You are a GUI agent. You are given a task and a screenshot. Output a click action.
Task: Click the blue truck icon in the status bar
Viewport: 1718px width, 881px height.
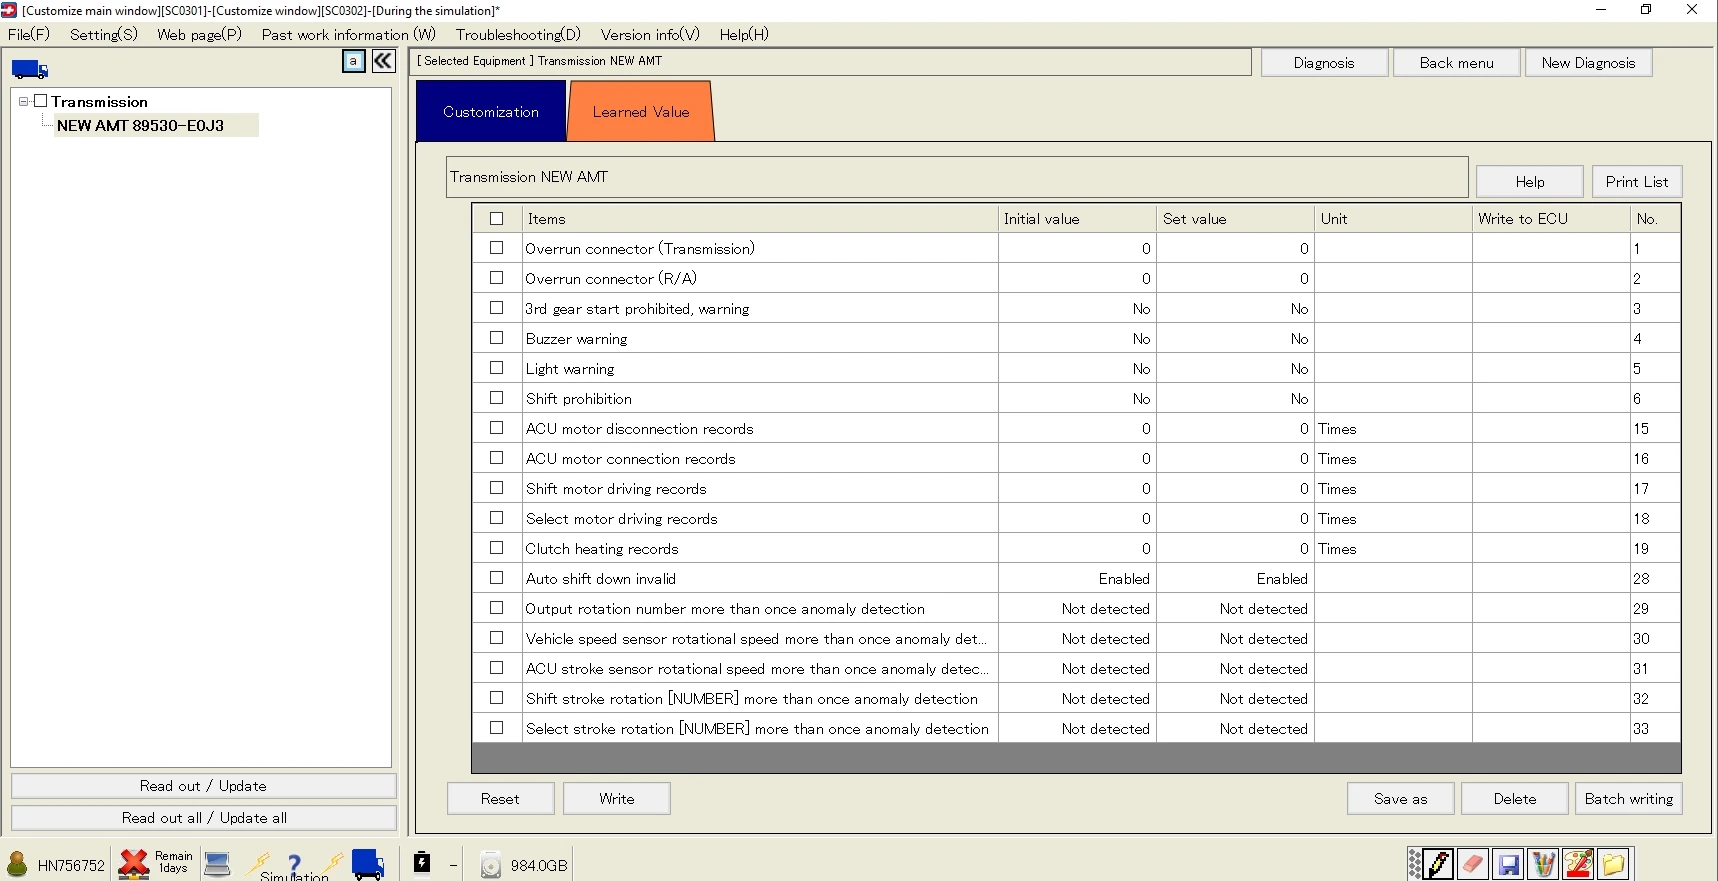point(368,864)
